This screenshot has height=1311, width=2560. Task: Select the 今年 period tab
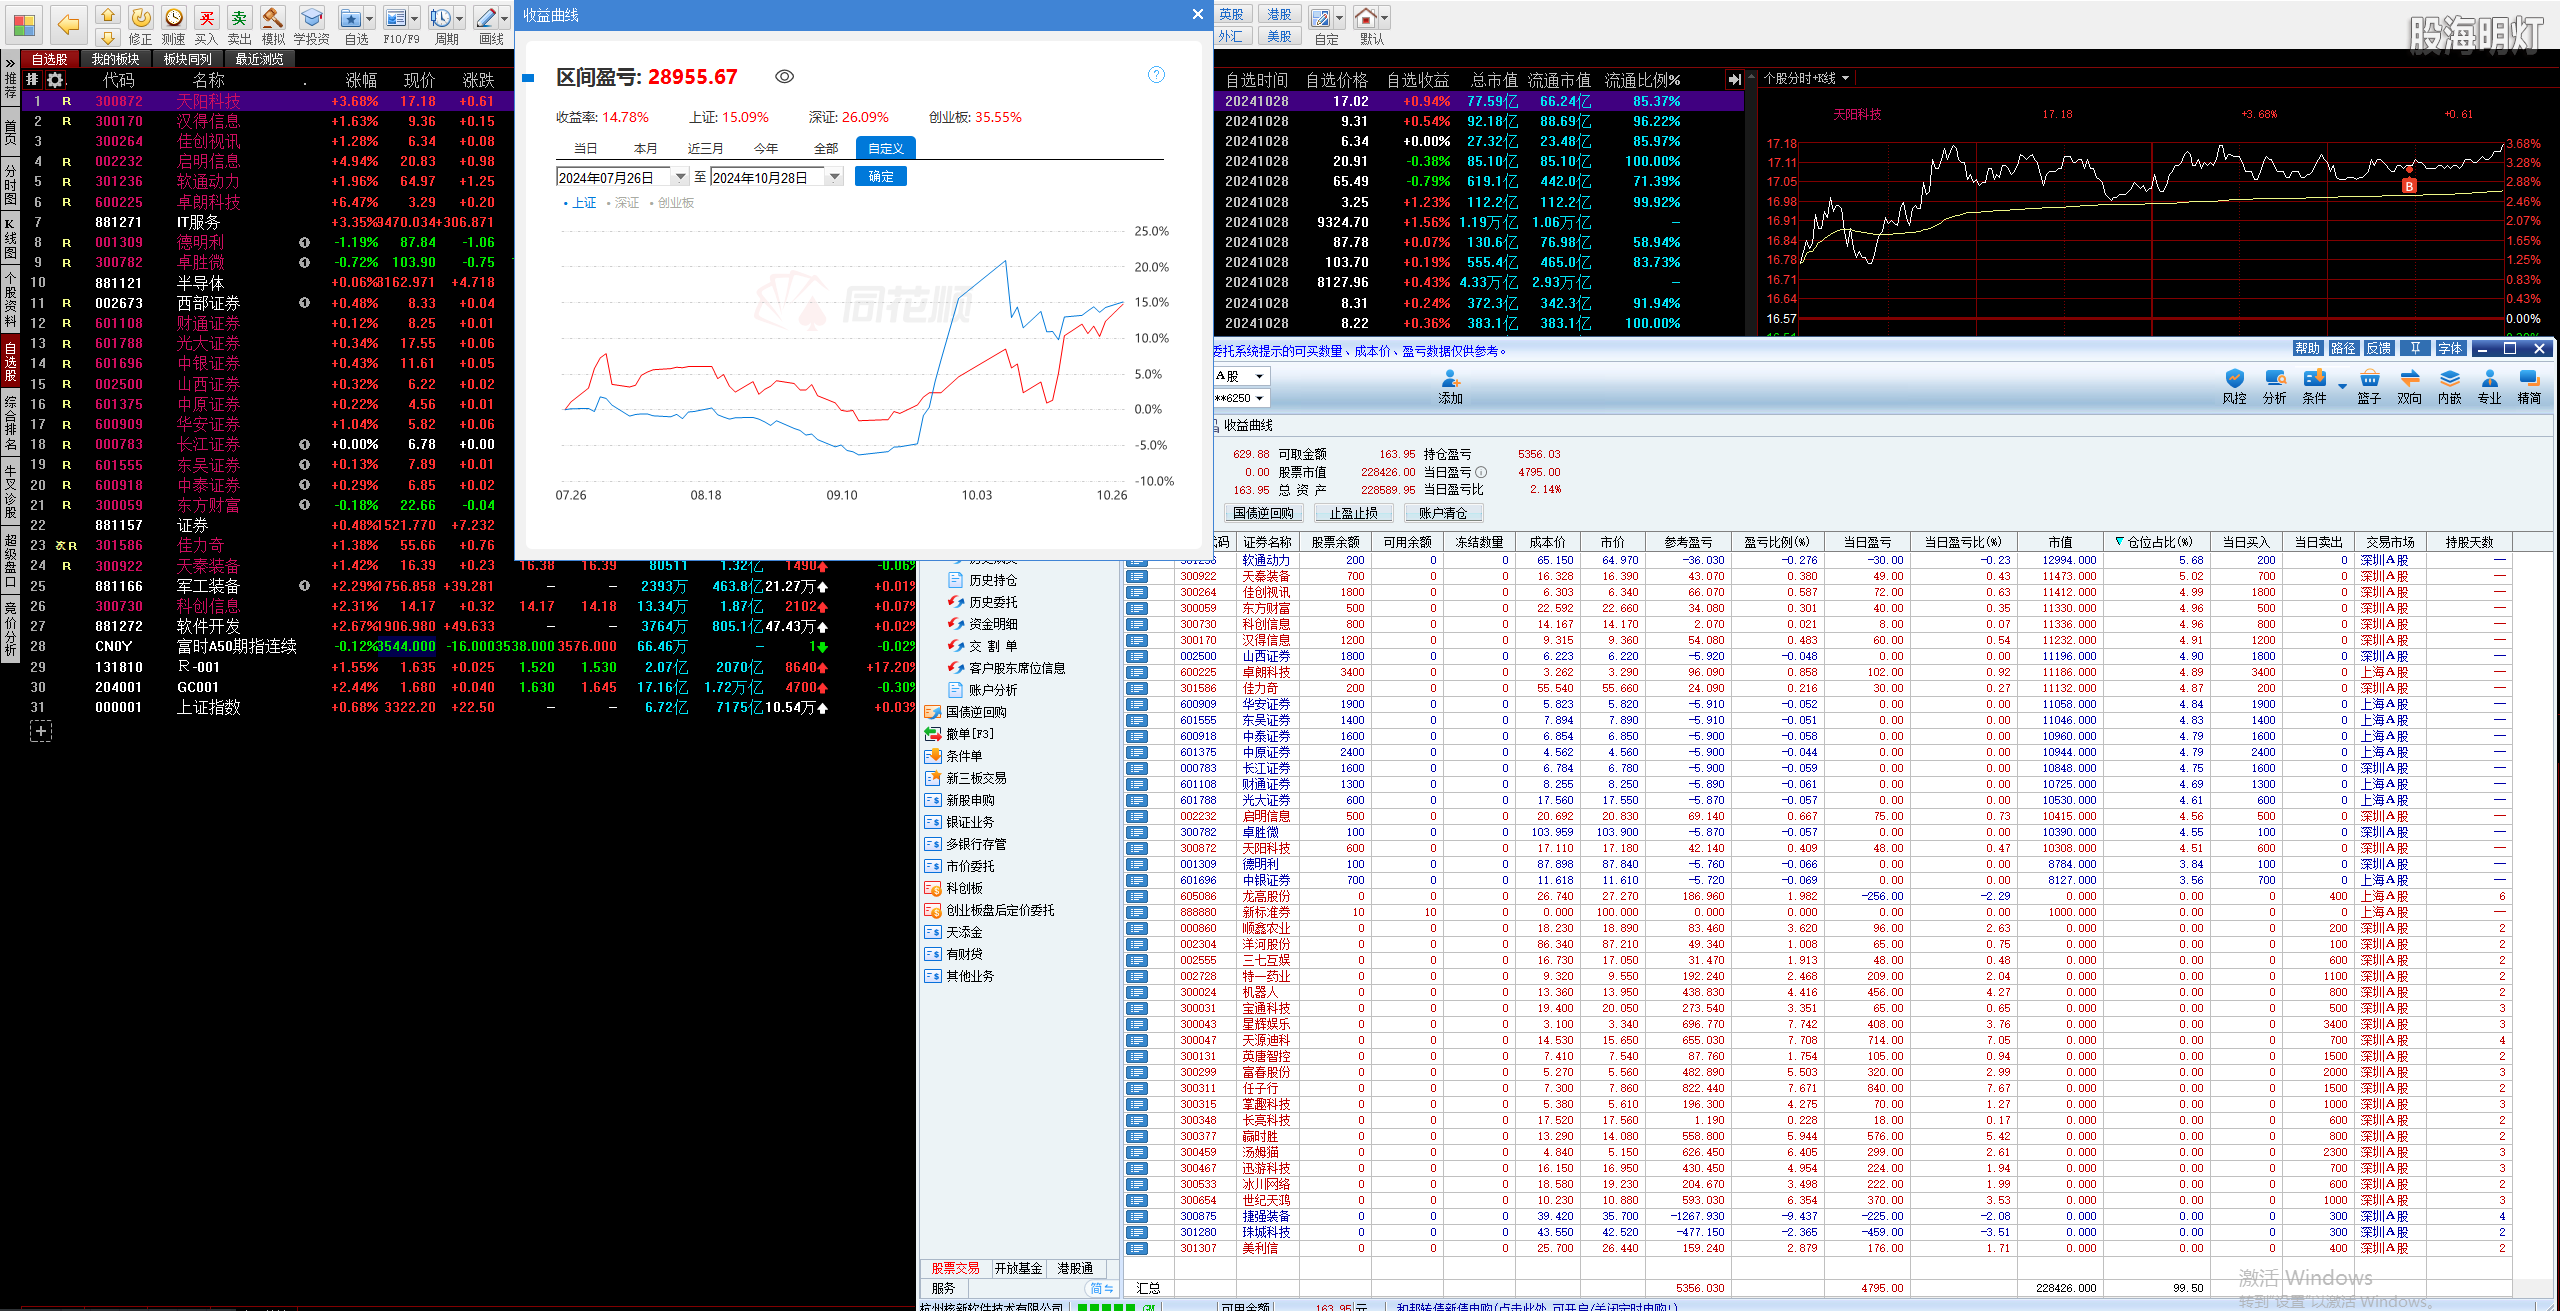click(x=766, y=148)
